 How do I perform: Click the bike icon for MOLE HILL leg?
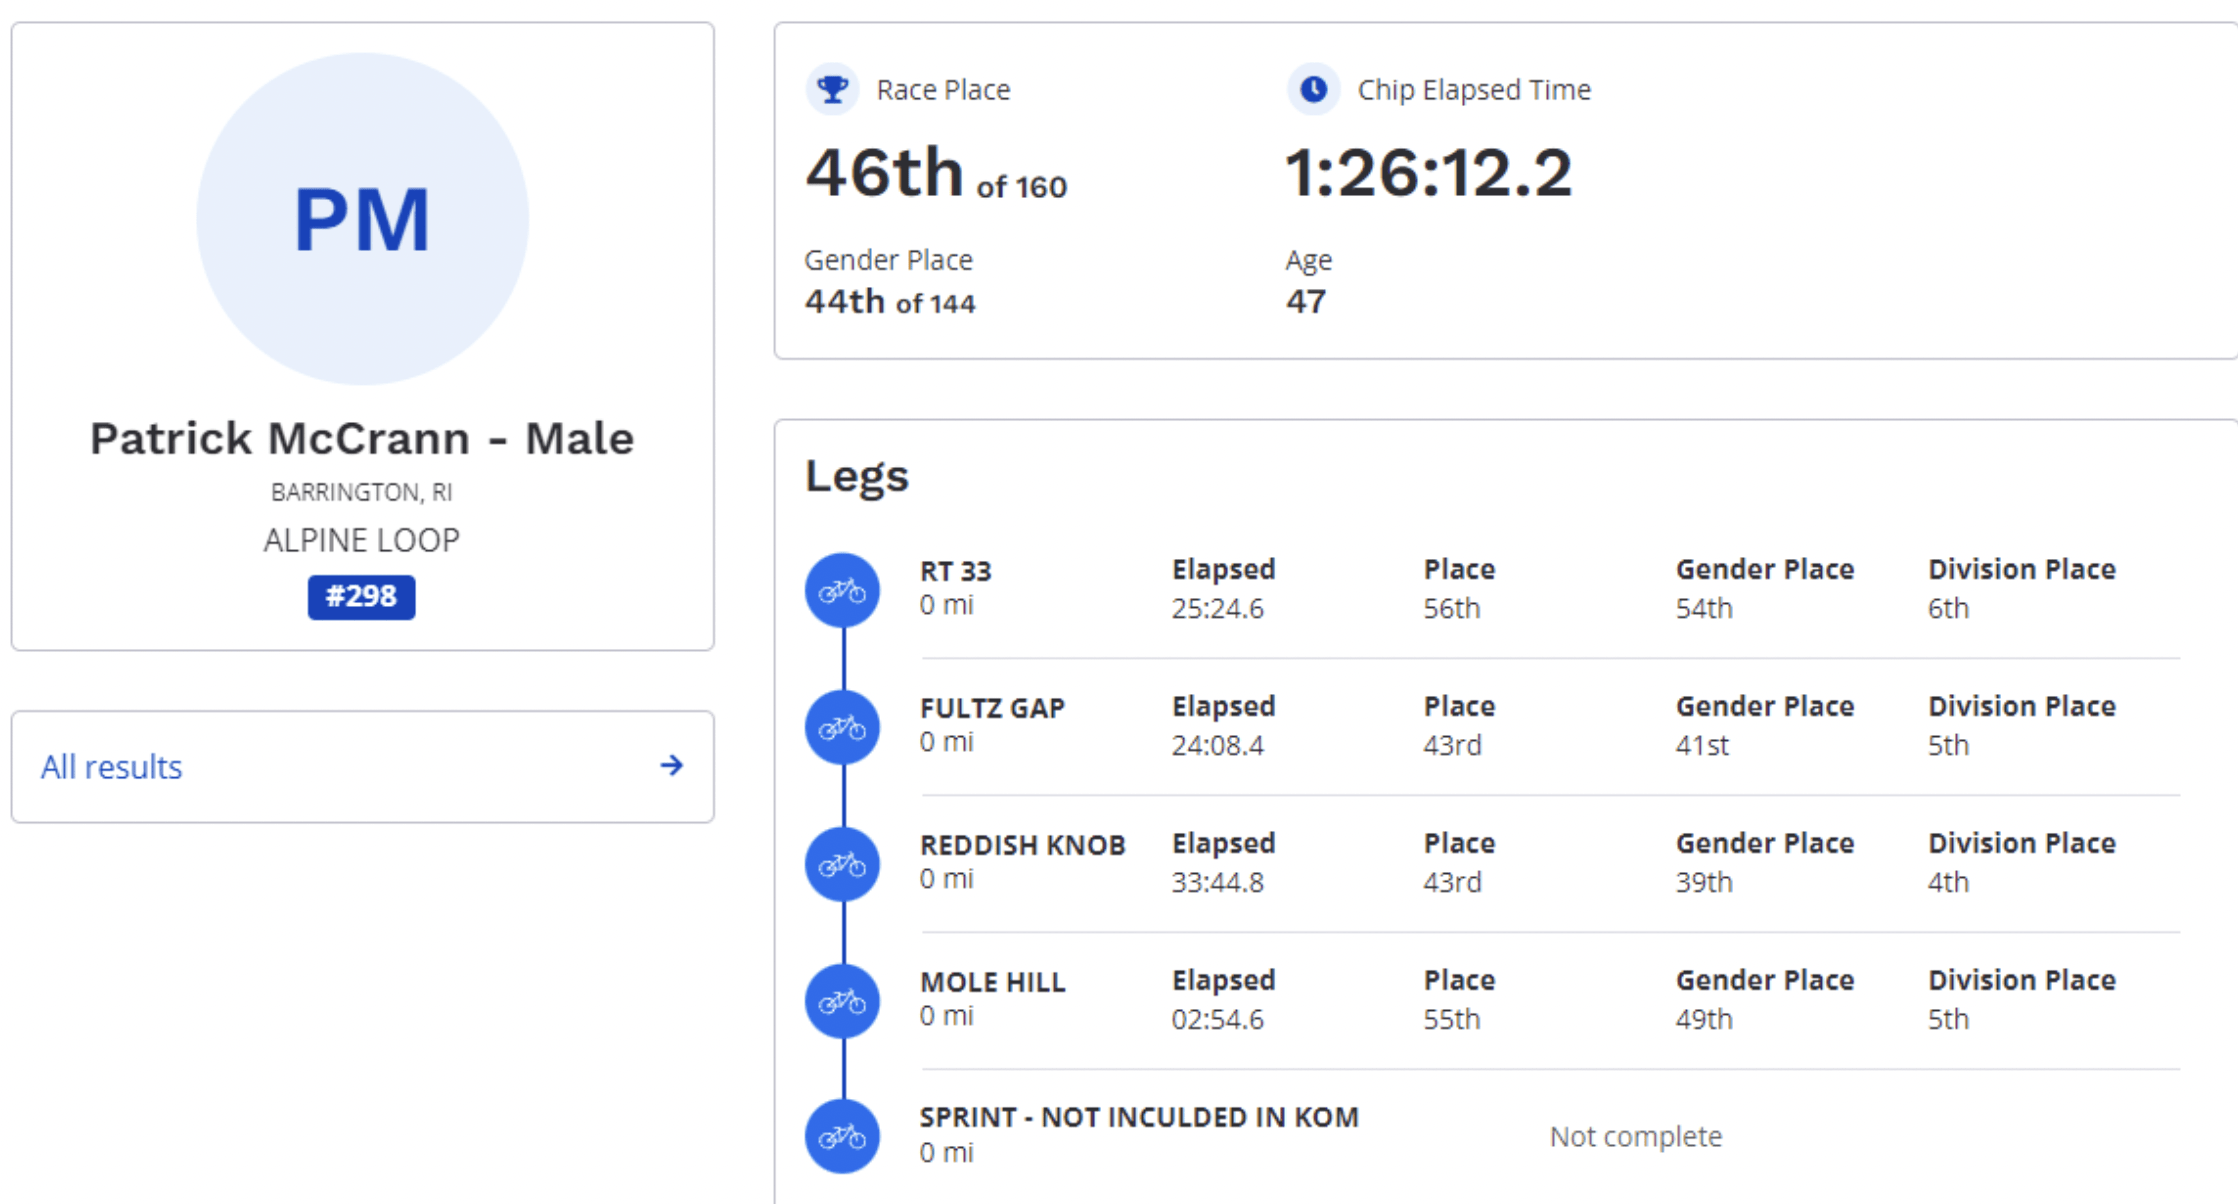(842, 1002)
